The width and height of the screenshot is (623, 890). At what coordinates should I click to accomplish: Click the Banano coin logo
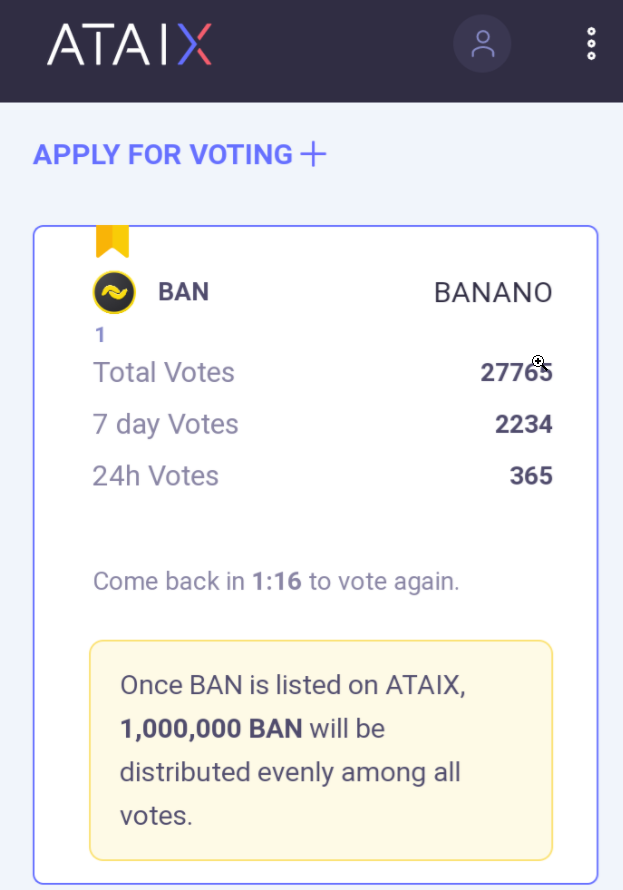pos(114,292)
